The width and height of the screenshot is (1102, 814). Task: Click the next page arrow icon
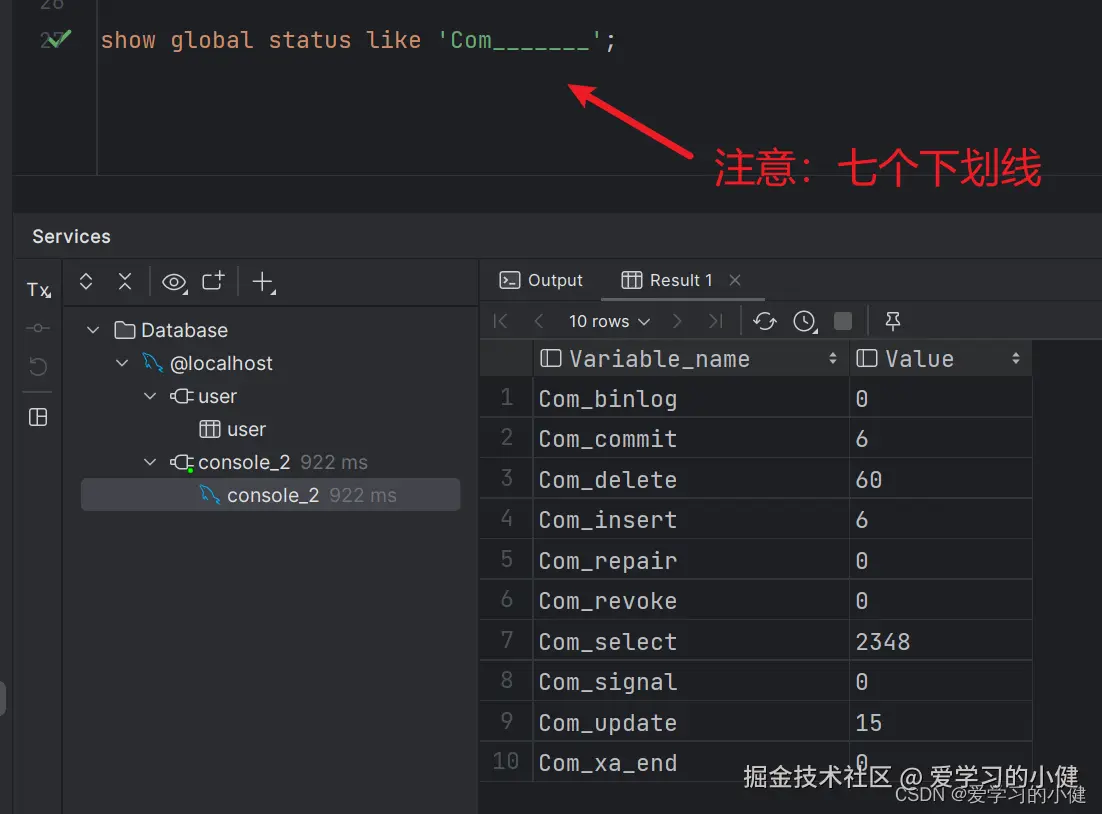point(677,321)
